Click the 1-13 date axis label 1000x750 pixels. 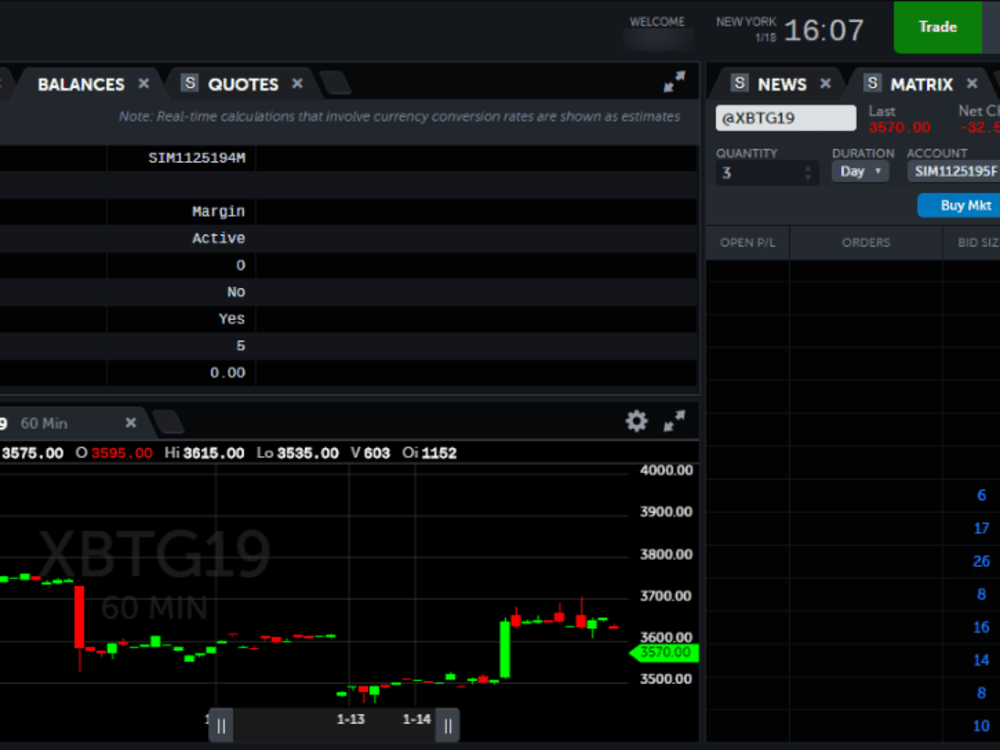click(x=350, y=719)
